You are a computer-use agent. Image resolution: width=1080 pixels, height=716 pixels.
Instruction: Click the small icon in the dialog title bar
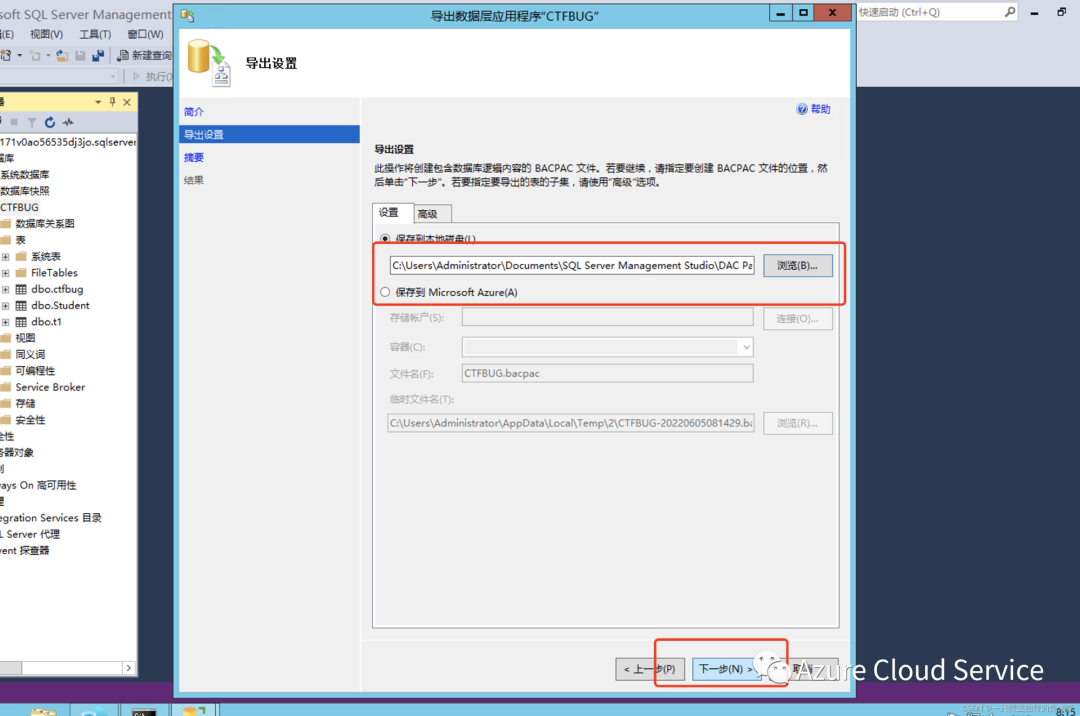(187, 15)
